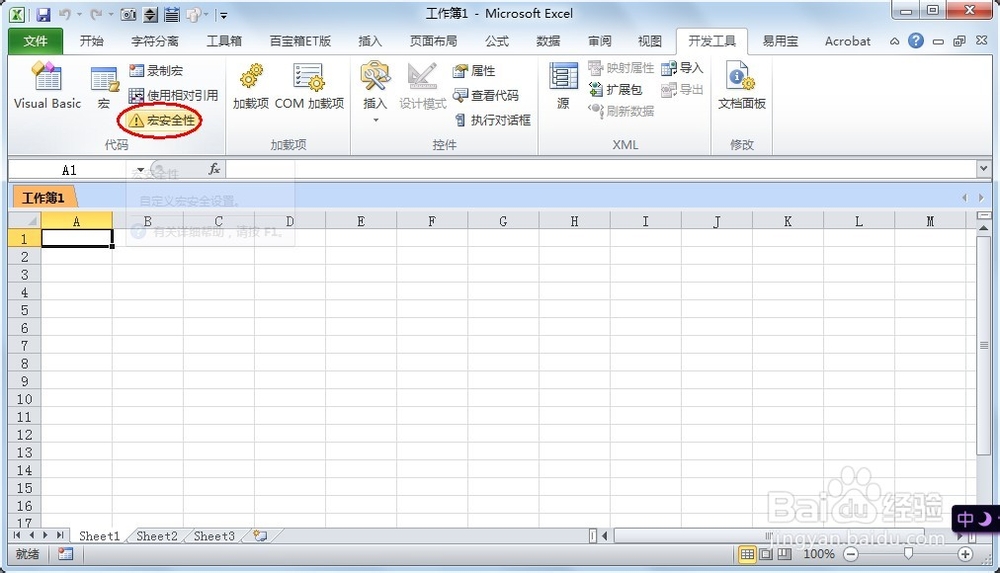
Task: Select the 工作簿1 workbook tab
Action: click(x=43, y=198)
